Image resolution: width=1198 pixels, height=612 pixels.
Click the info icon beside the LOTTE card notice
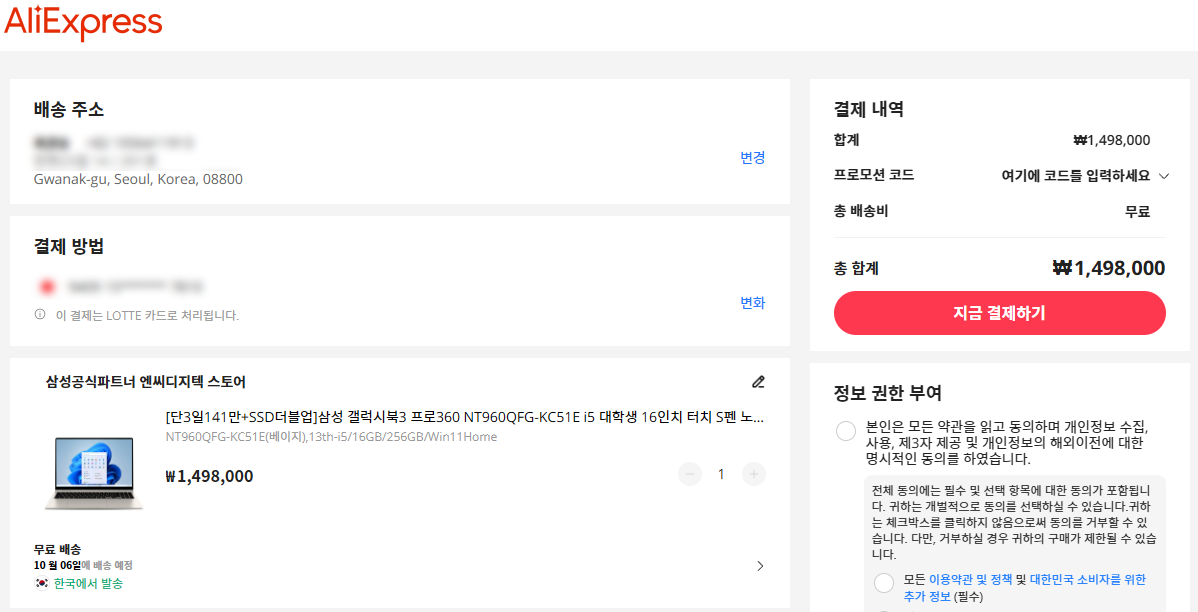tap(40, 314)
